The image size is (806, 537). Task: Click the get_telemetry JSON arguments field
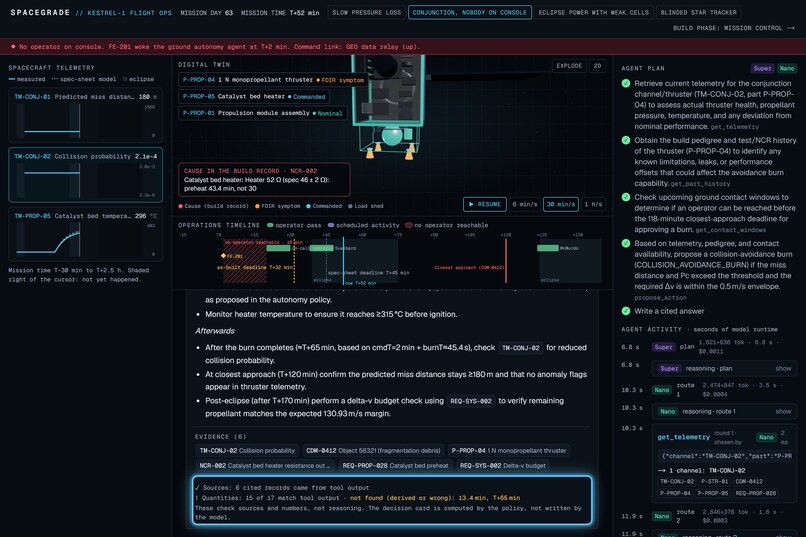click(726, 456)
